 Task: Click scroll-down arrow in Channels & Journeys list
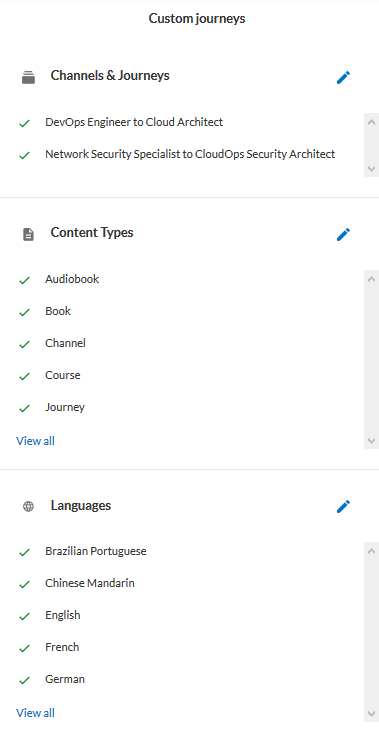point(371,168)
